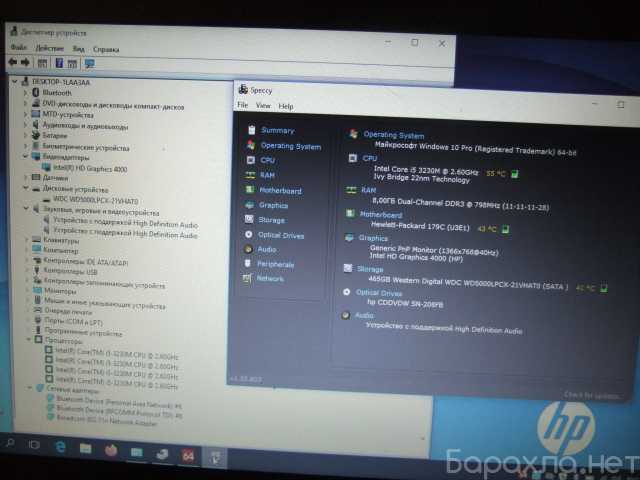Open the Motherboard section in Speccy sidebar
Screen dimensions: 640x480
click(280, 190)
